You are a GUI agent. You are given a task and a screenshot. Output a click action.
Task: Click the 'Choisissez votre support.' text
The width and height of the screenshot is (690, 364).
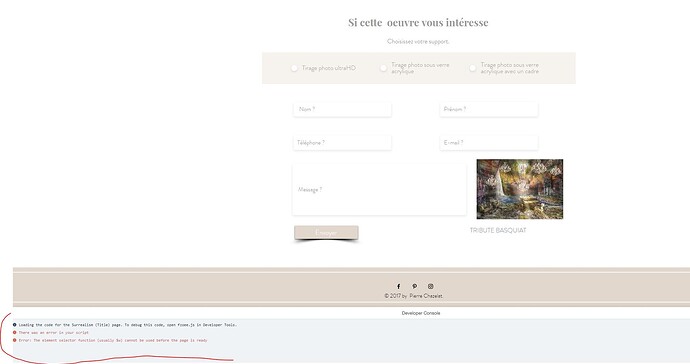coord(418,41)
